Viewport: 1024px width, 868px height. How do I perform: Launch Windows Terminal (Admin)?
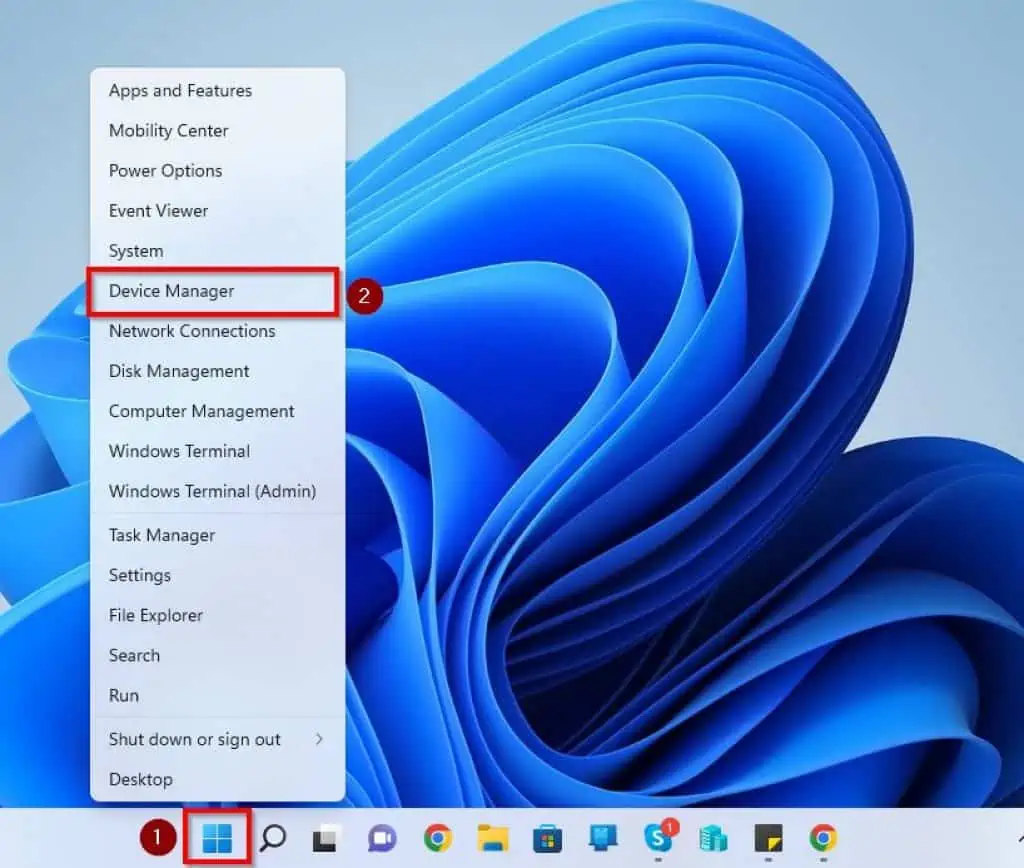tap(201, 491)
